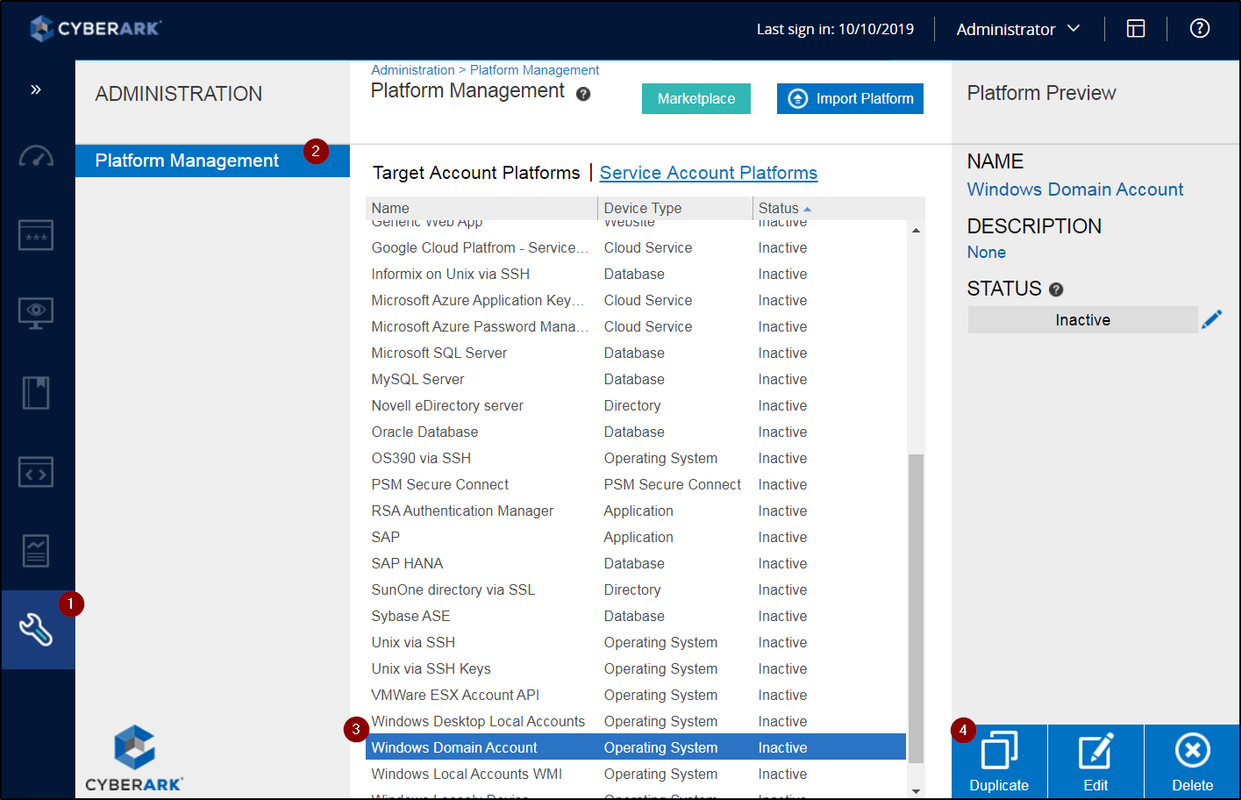Image resolution: width=1241 pixels, height=800 pixels.
Task: Select the OS390 via SSH row
Action: pyautogui.click(x=636, y=458)
